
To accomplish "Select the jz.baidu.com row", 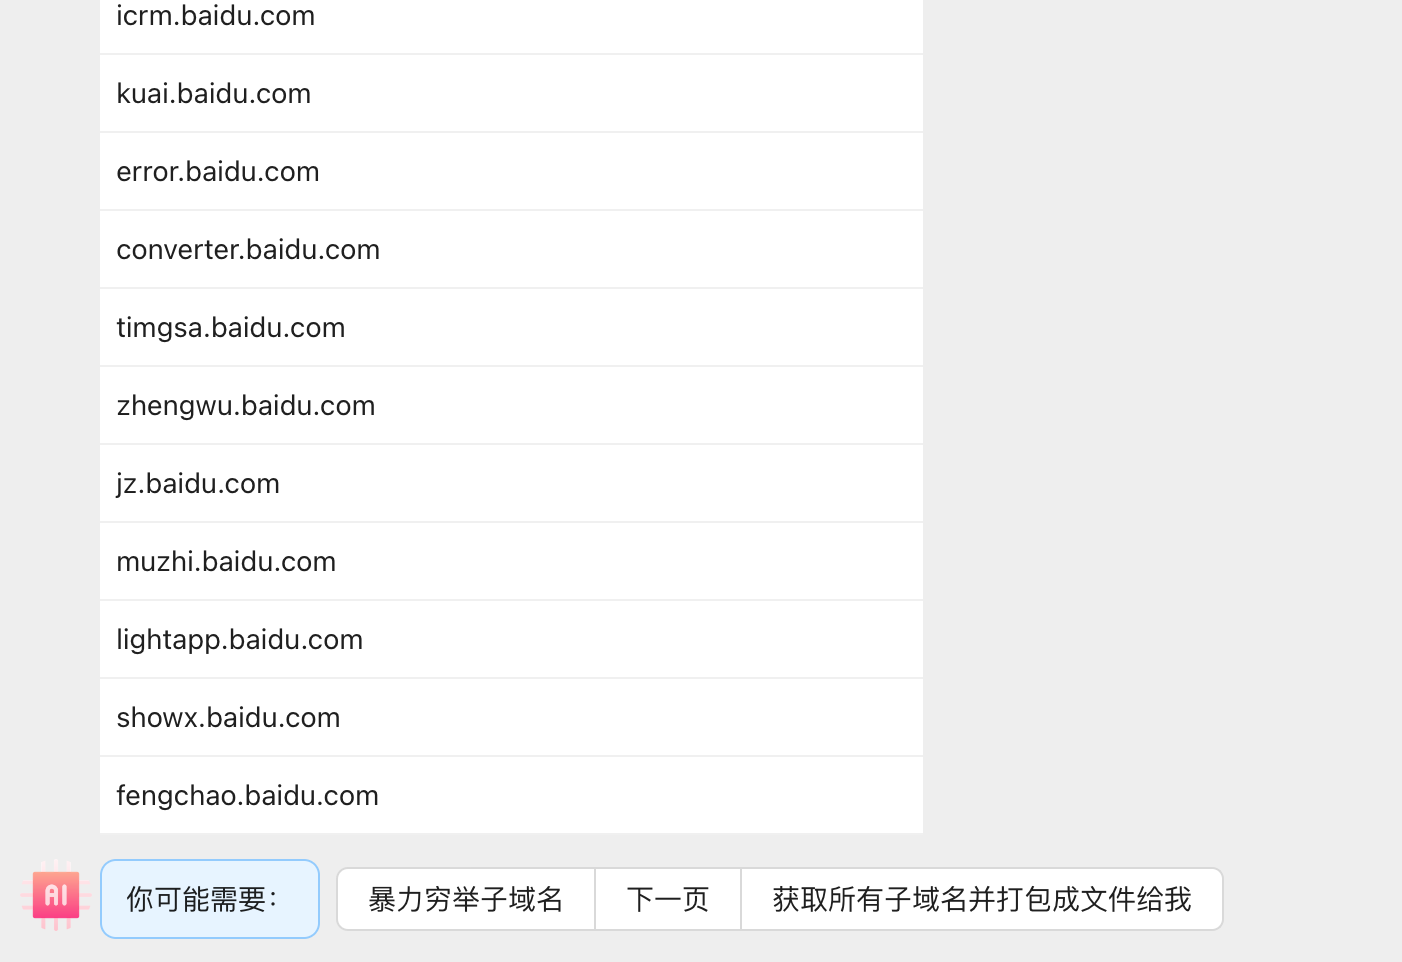I will tap(511, 483).
